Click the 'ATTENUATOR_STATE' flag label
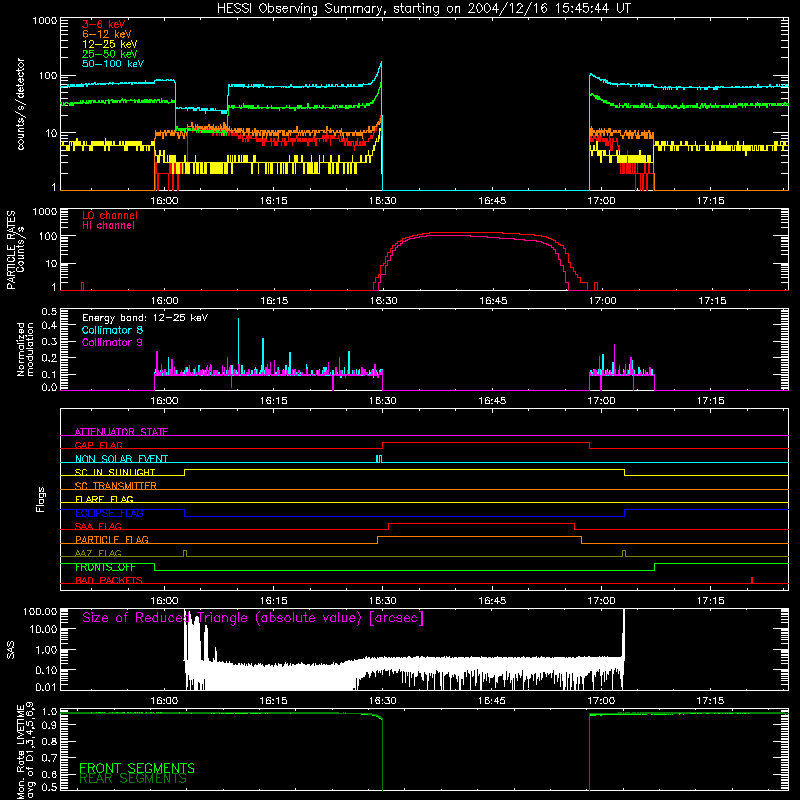 (121, 432)
